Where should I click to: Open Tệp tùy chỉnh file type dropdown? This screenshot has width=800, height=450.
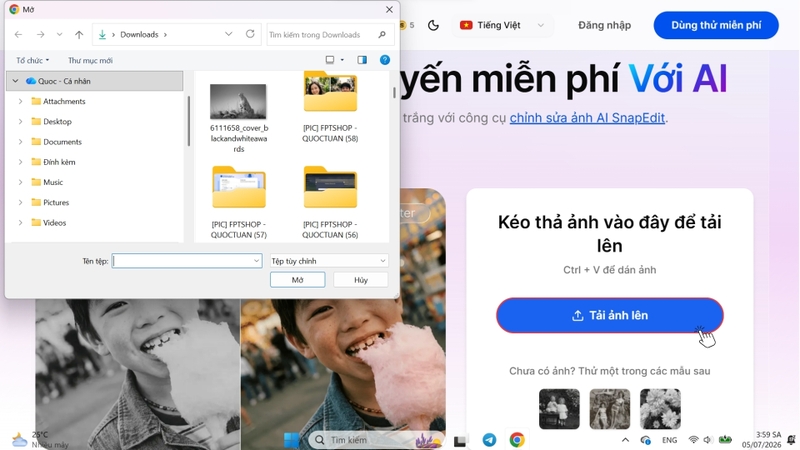[329, 261]
